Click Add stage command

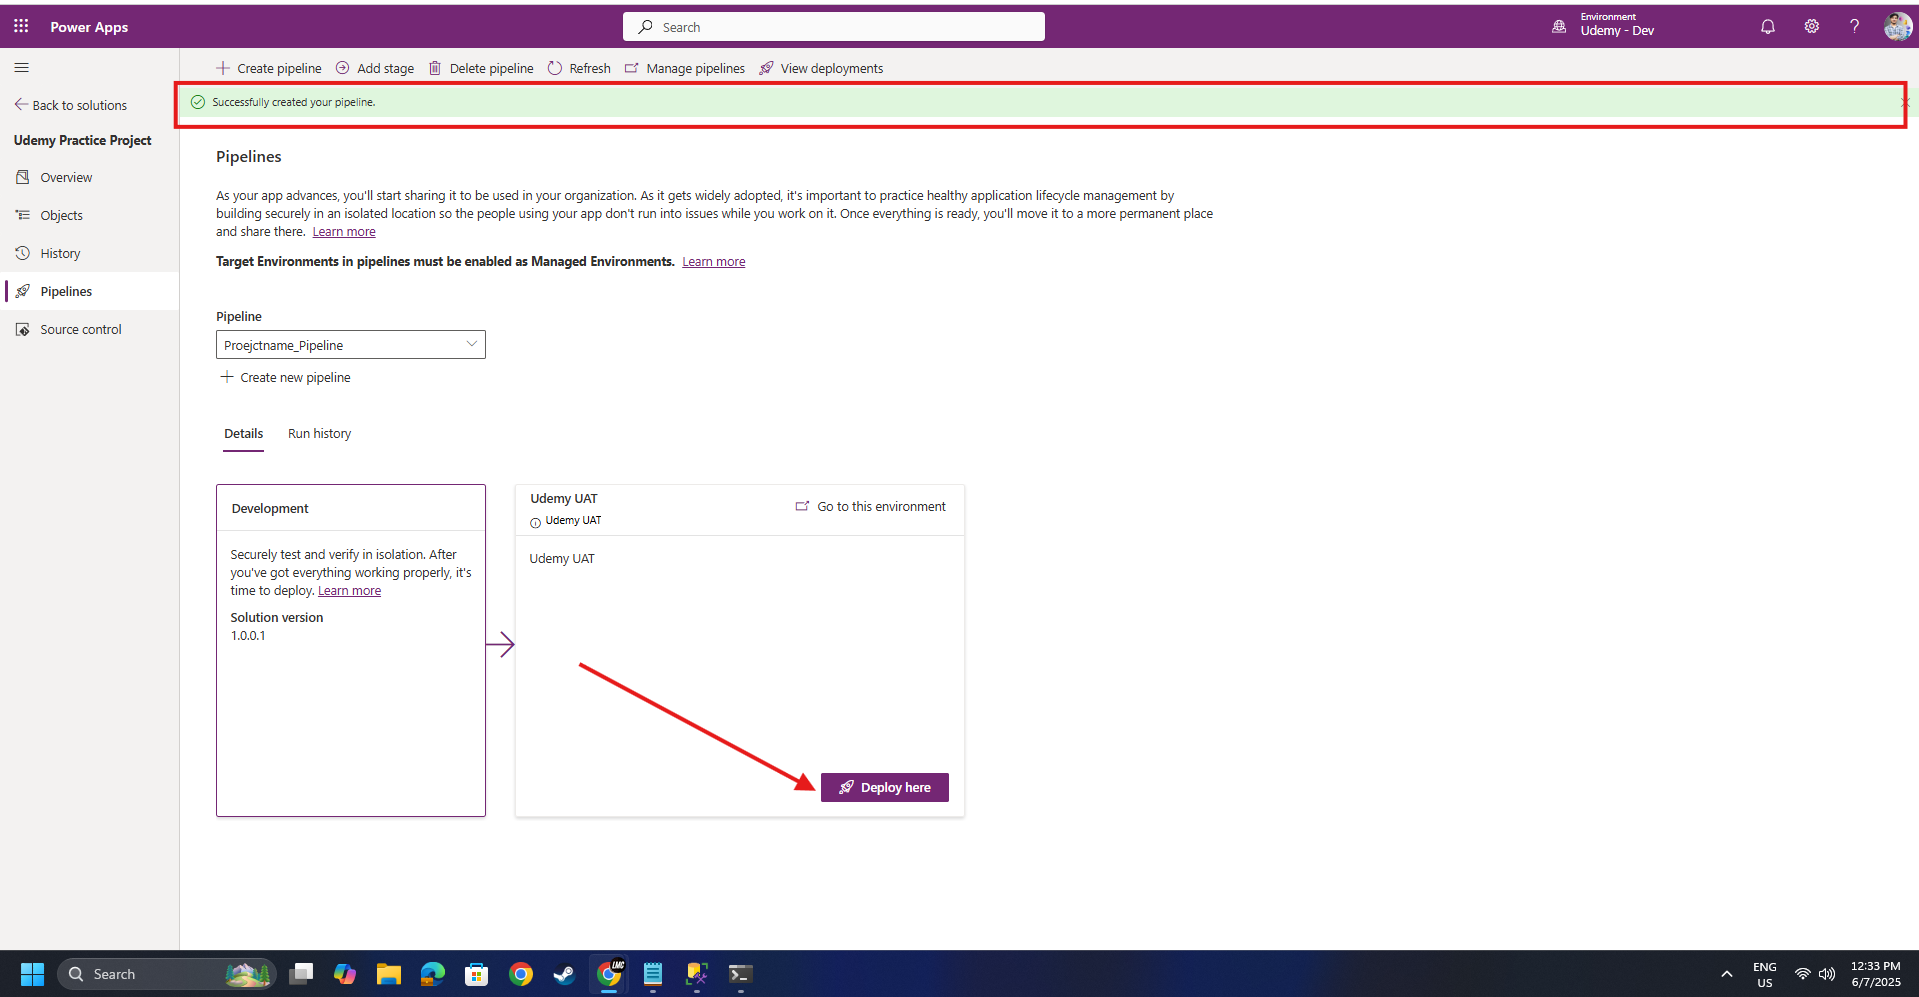click(375, 68)
